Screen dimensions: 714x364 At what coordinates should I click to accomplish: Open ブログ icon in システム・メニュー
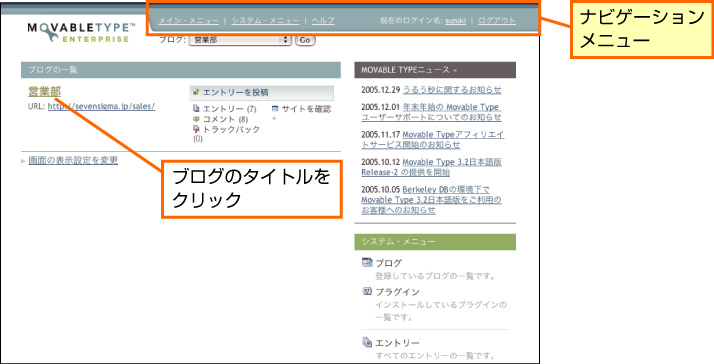[367, 262]
